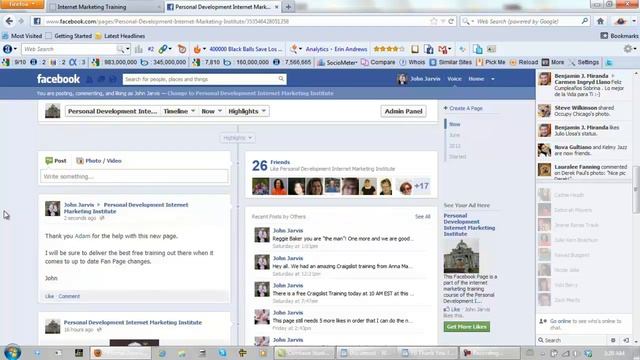Open the Admin Panel
Viewport: 640px width, 360px height.
[403, 111]
